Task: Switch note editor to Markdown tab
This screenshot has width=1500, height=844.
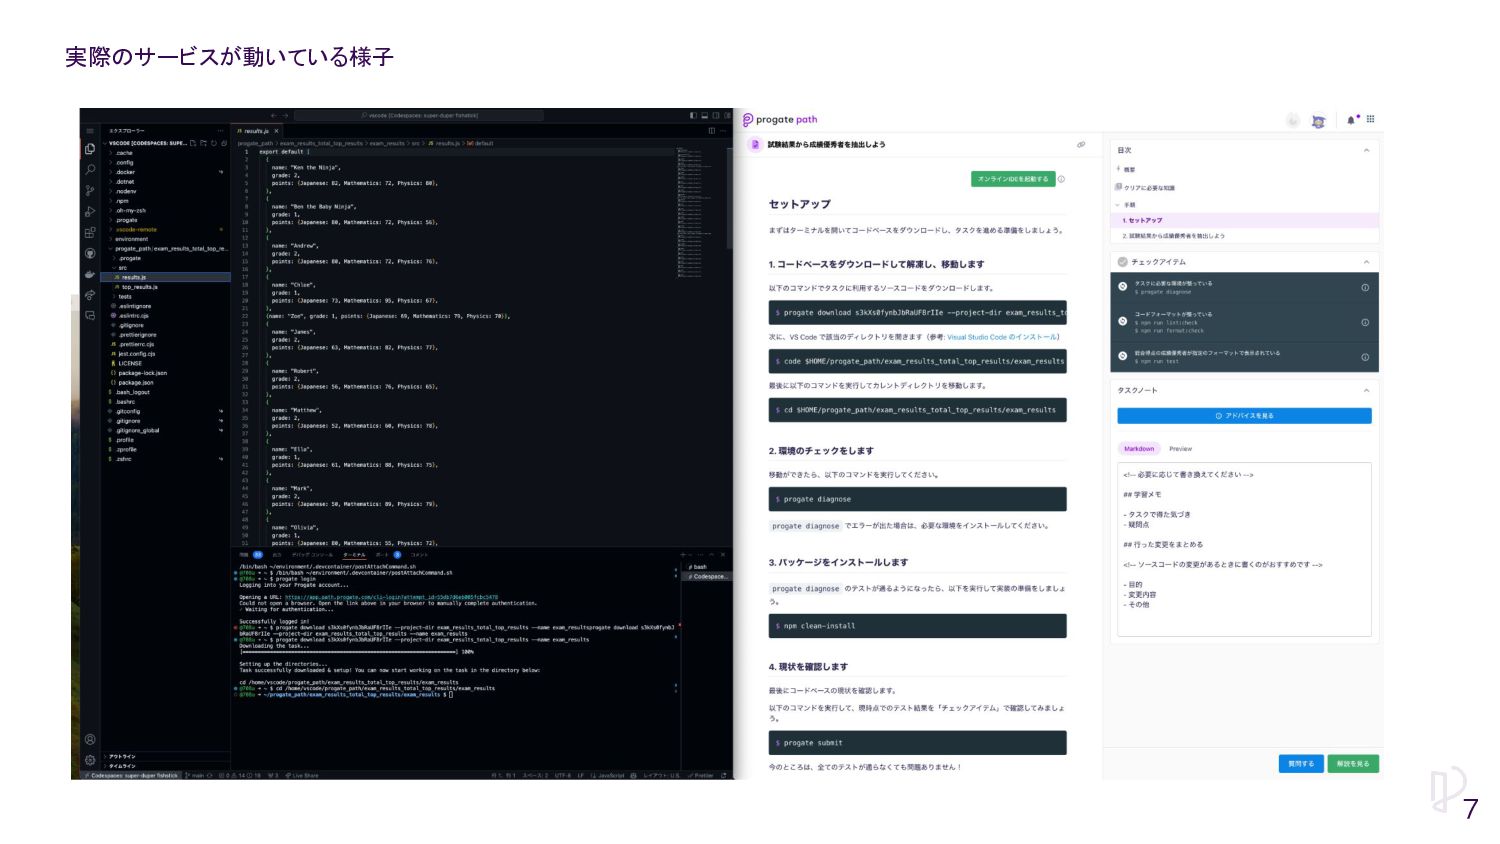Action: (x=1139, y=449)
